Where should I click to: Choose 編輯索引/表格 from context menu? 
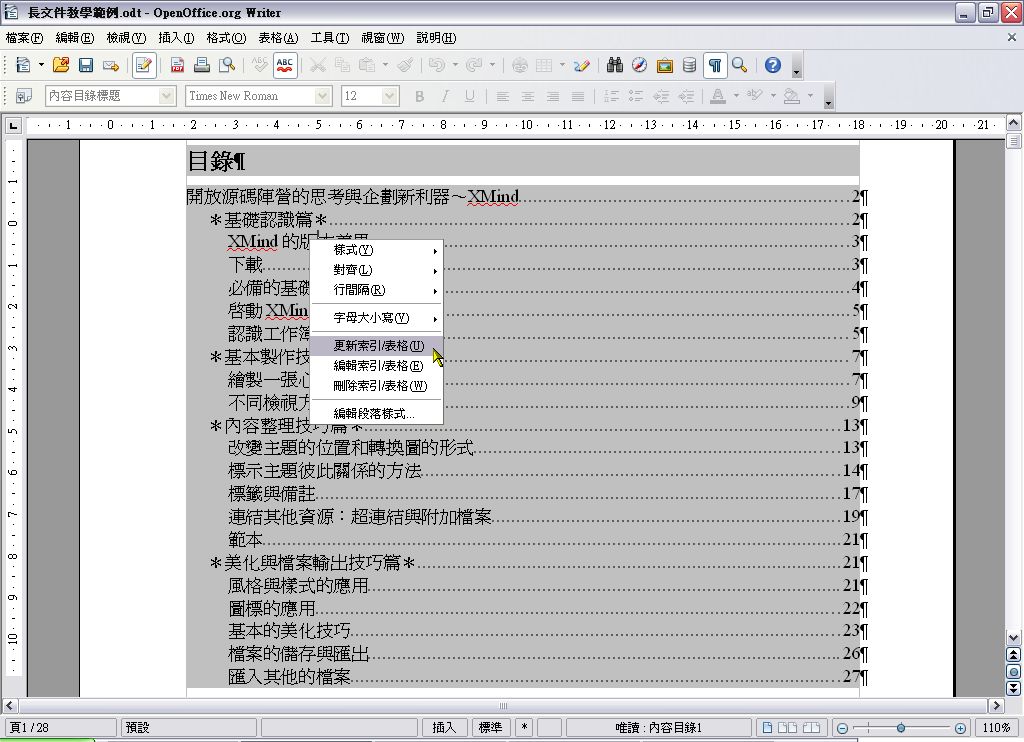tap(377, 366)
